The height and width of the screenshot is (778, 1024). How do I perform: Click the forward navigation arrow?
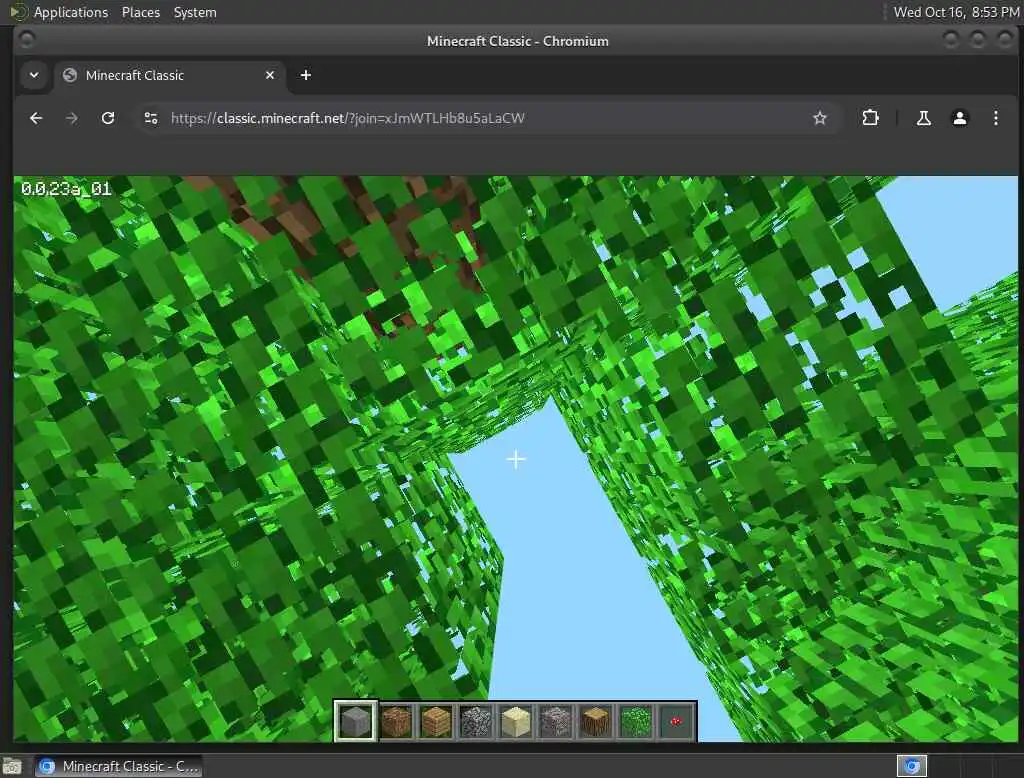[72, 118]
